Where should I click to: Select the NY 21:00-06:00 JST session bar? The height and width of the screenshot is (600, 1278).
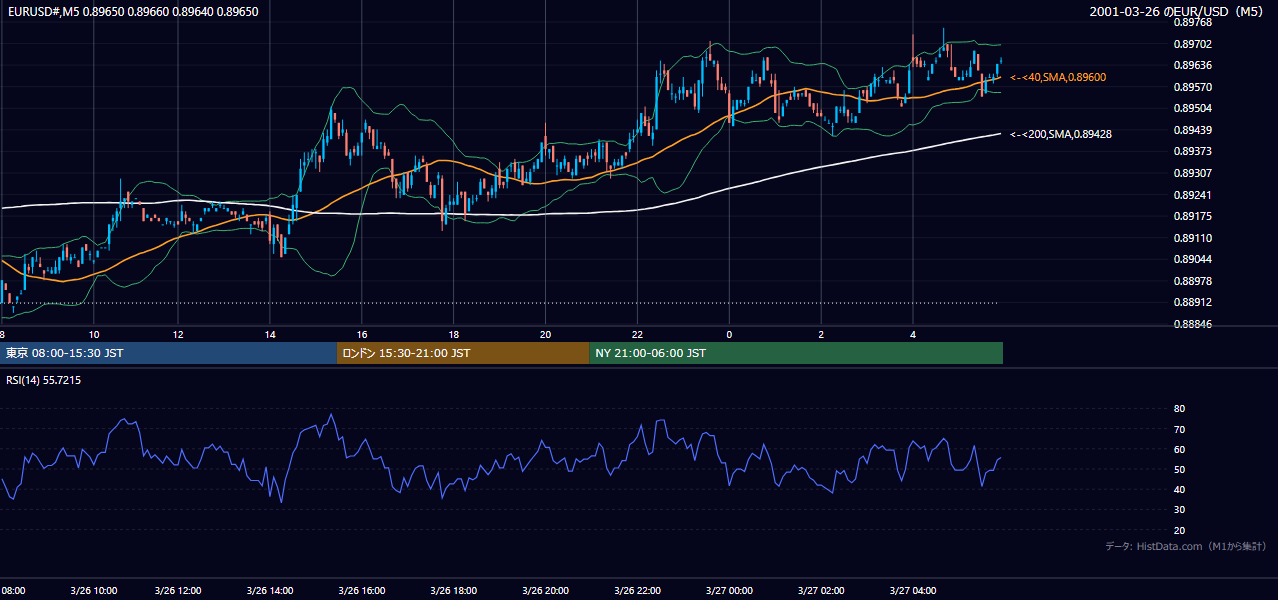(796, 353)
